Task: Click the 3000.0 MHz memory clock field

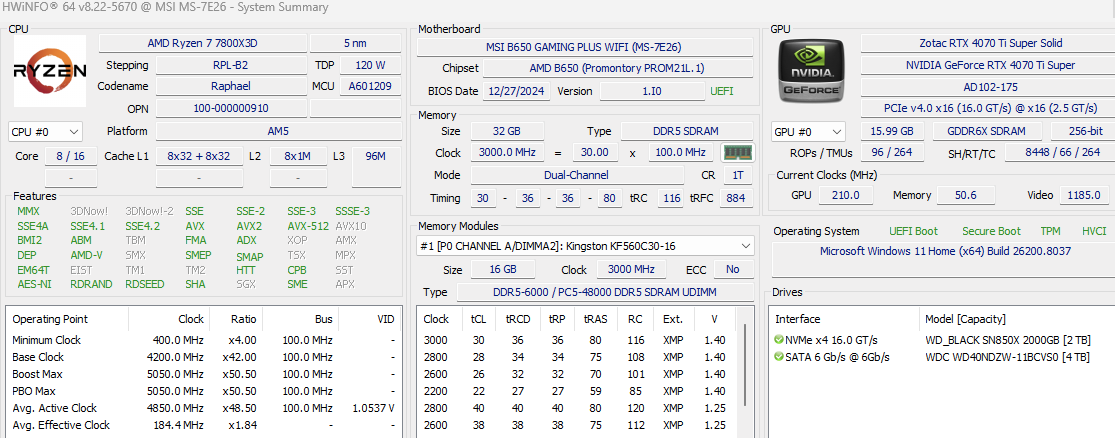Action: (x=508, y=153)
